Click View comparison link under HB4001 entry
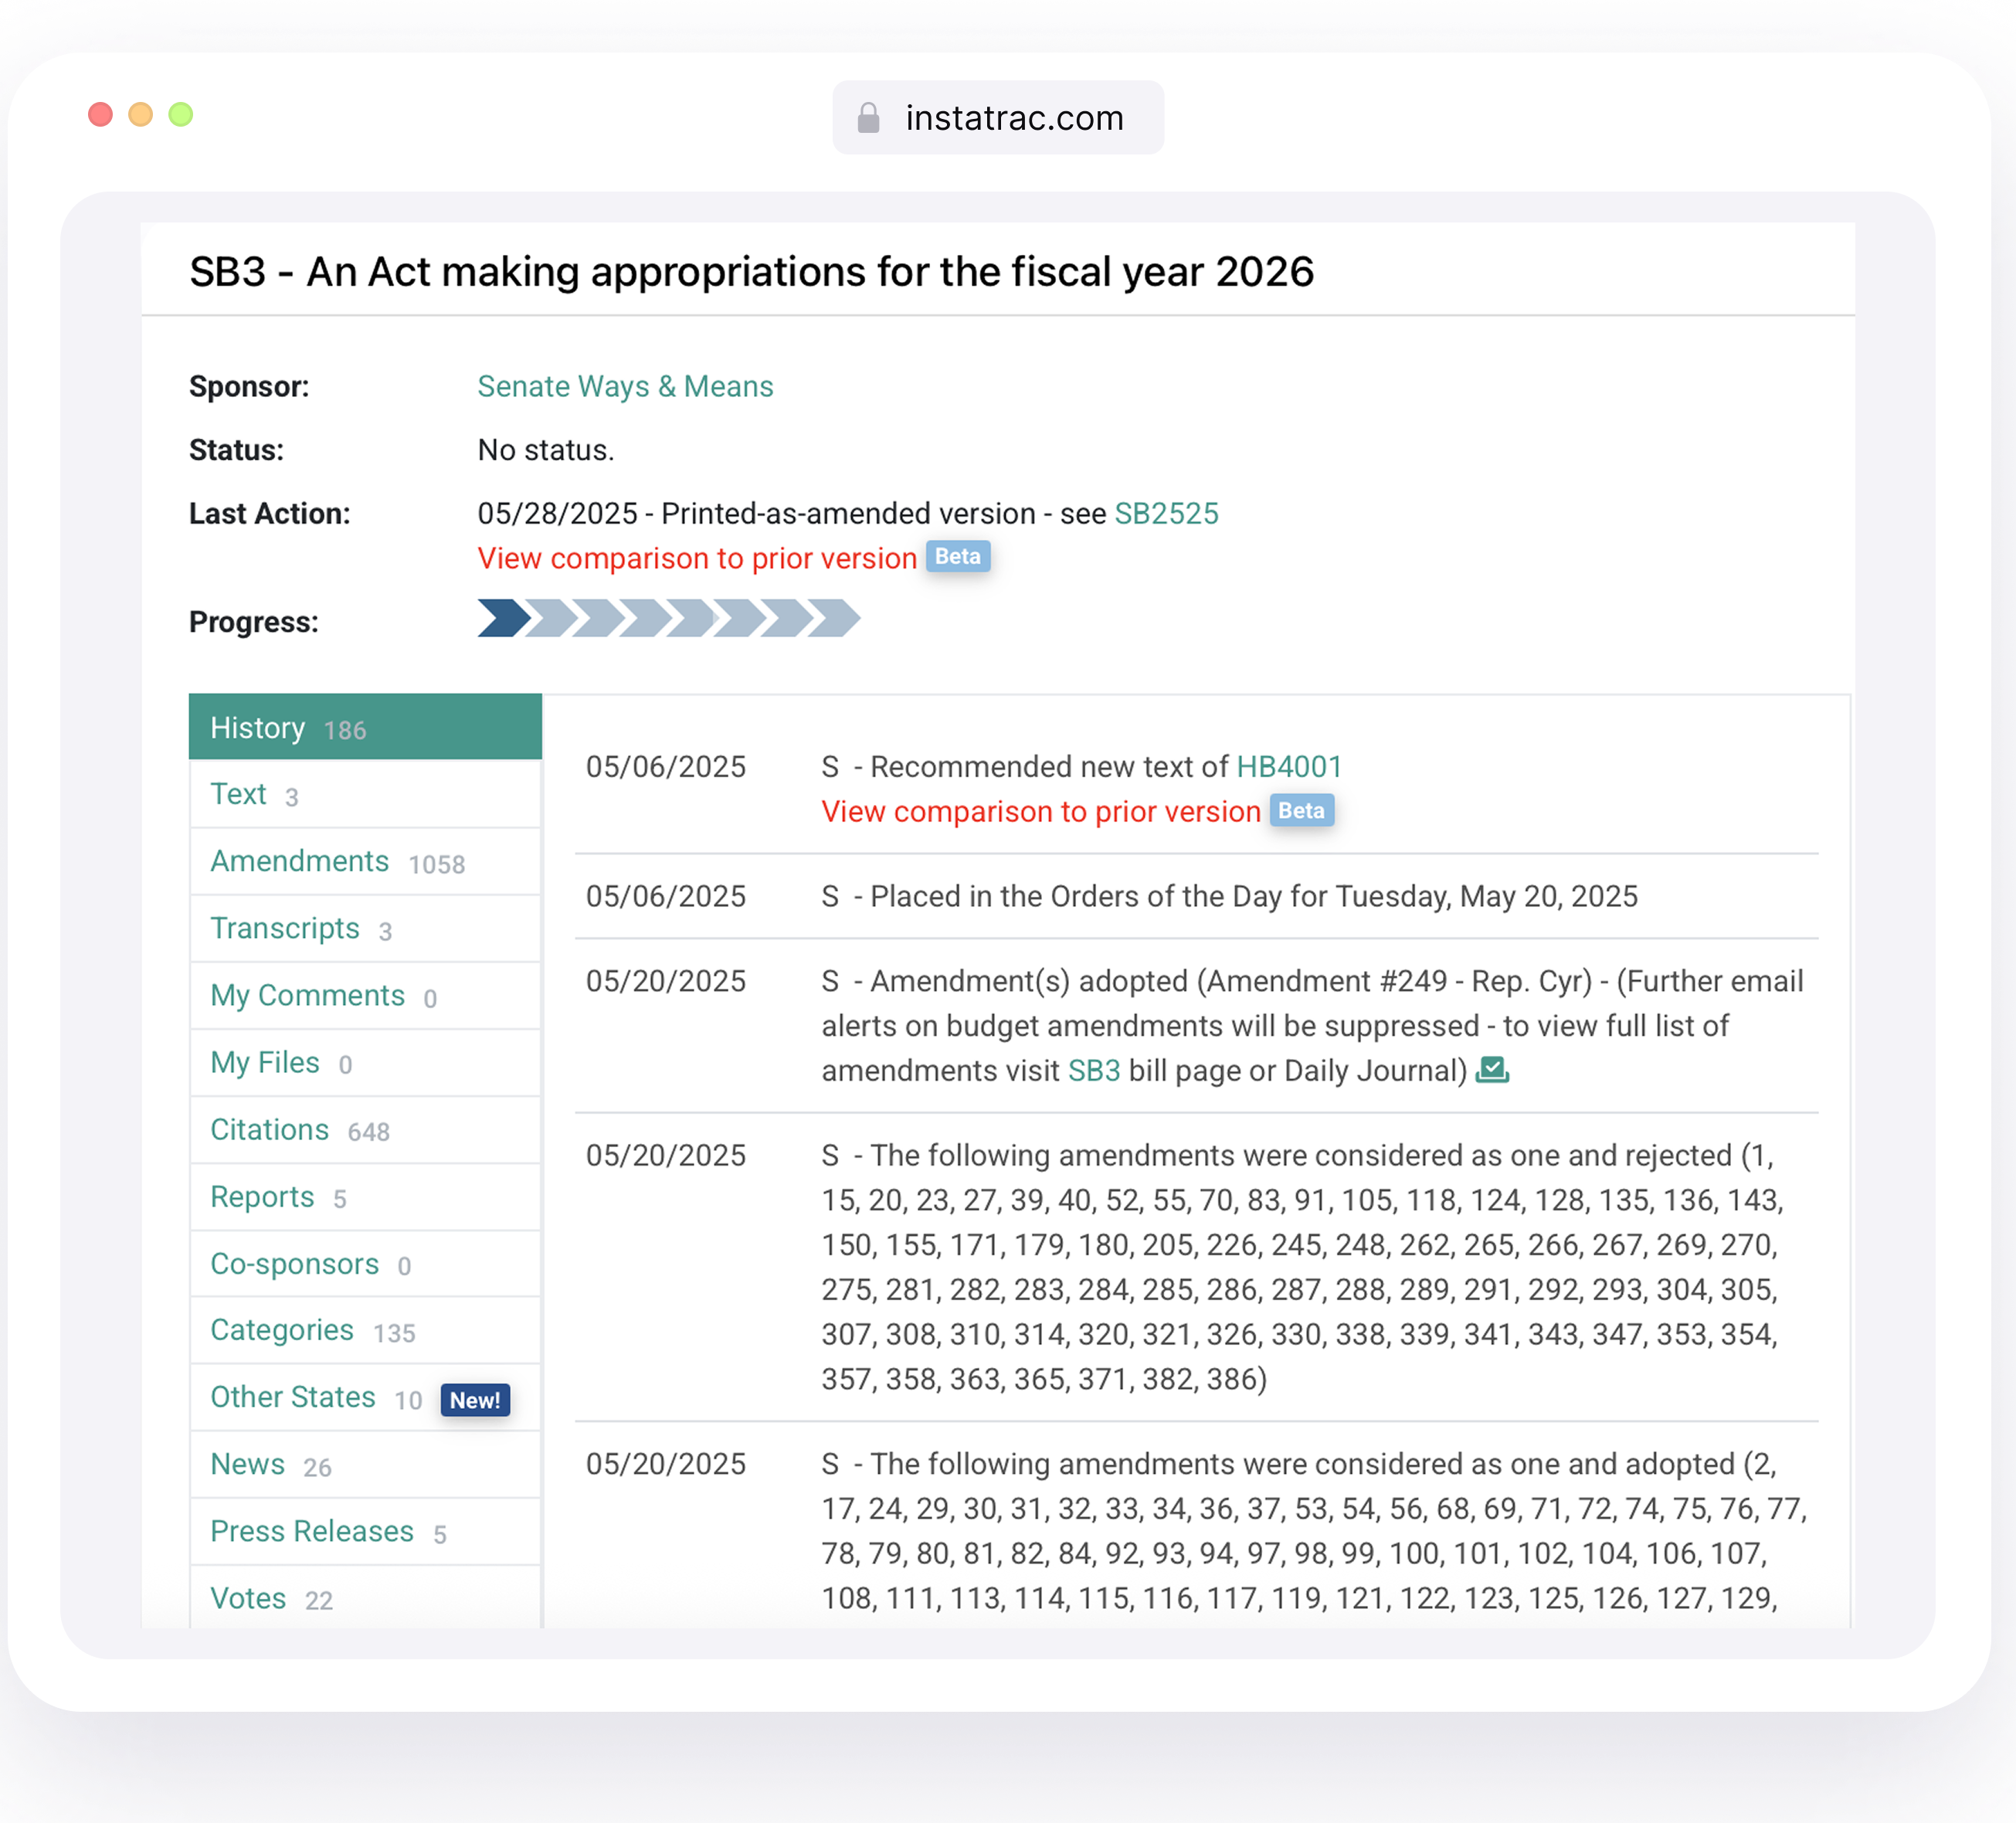 click(x=1041, y=811)
